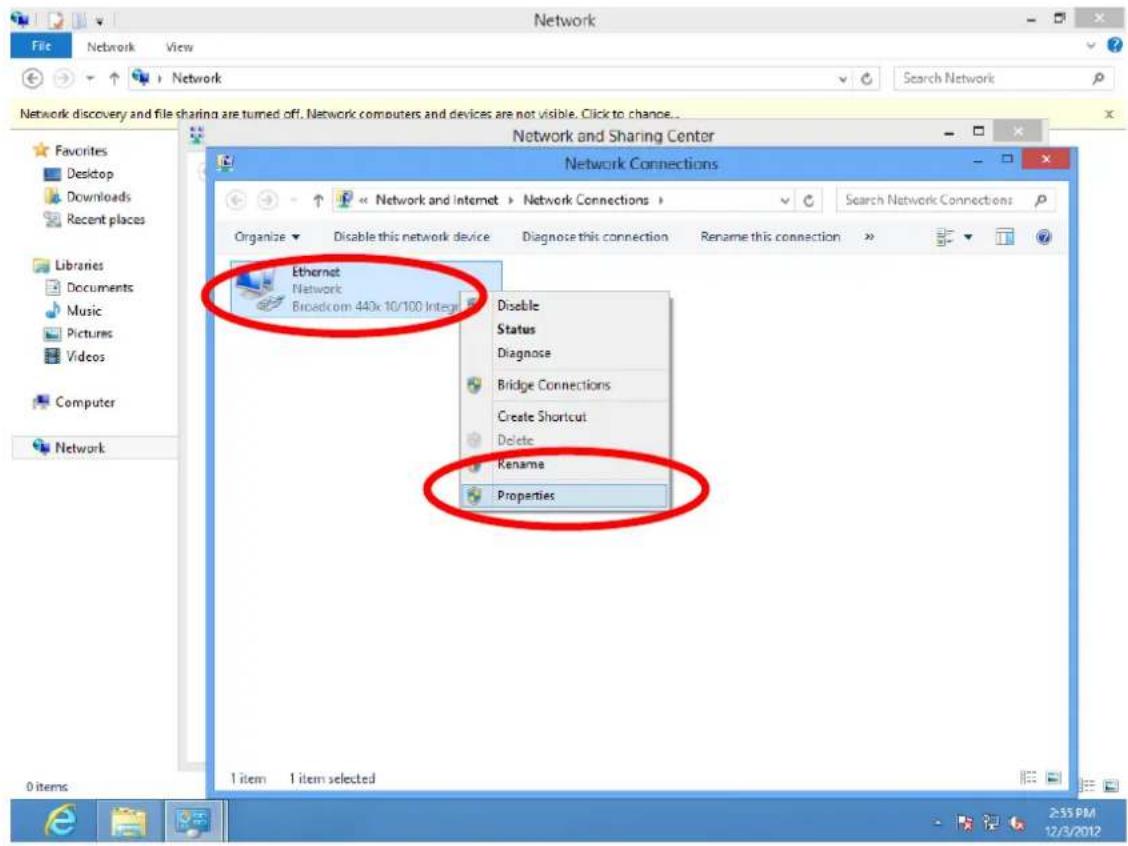Image resolution: width=1128 pixels, height=846 pixels.
Task: Expand the toolbar overflow chevron
Action: pyautogui.click(x=869, y=237)
